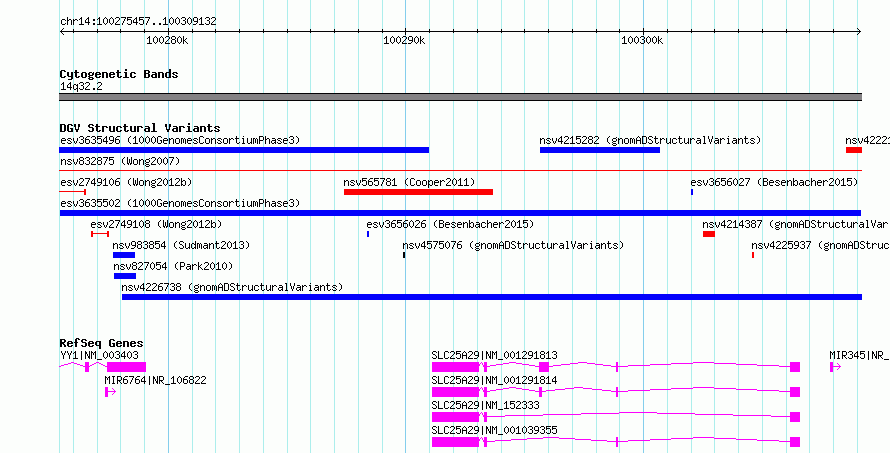Click the 100290k ruler position label
This screenshot has height=453, width=890.
405,40
